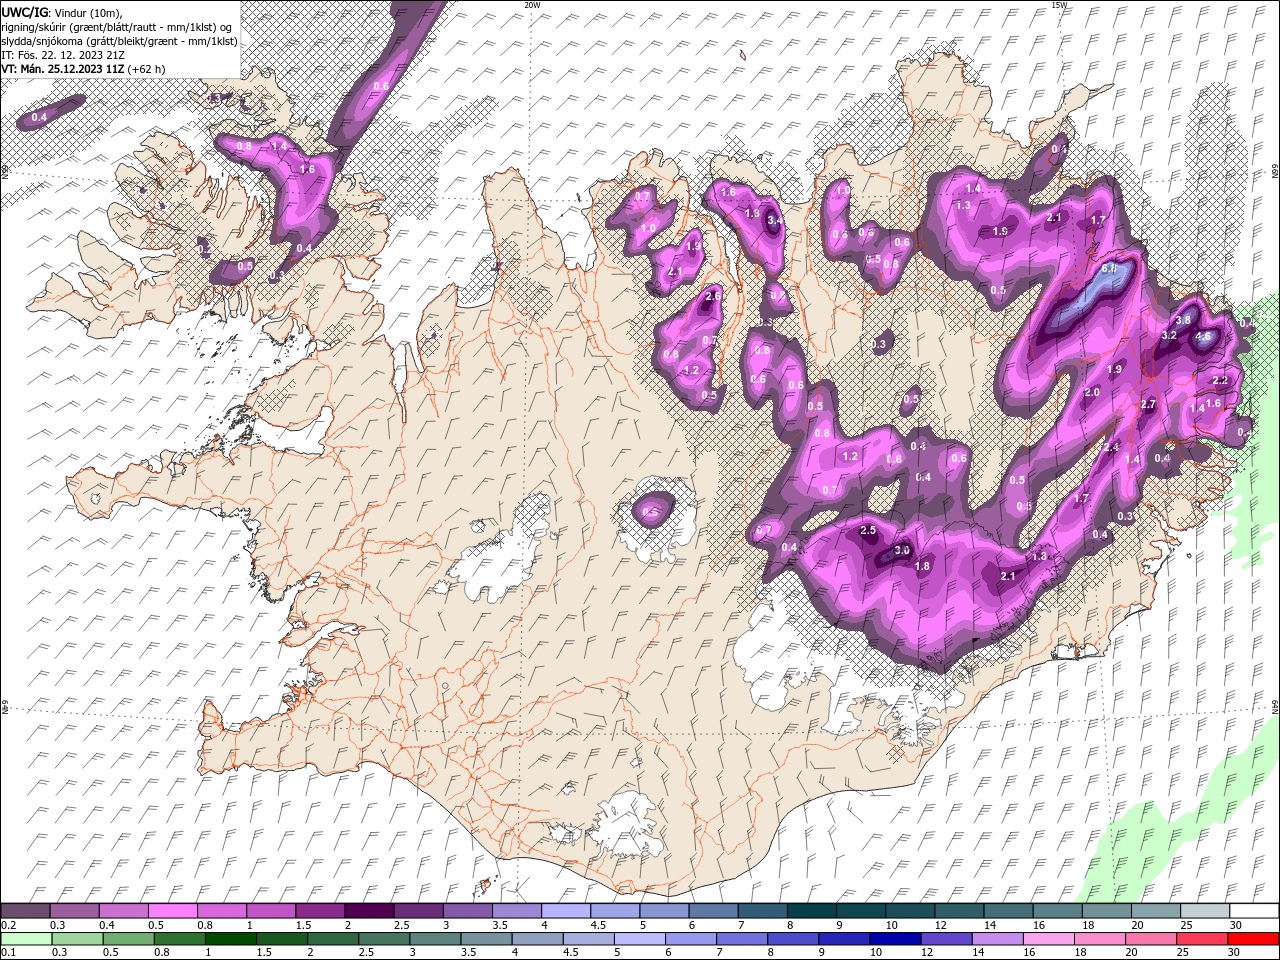Select the magenta-purple 1.5 swatch in top legend row
This screenshot has height=960, width=1280.
319,911
